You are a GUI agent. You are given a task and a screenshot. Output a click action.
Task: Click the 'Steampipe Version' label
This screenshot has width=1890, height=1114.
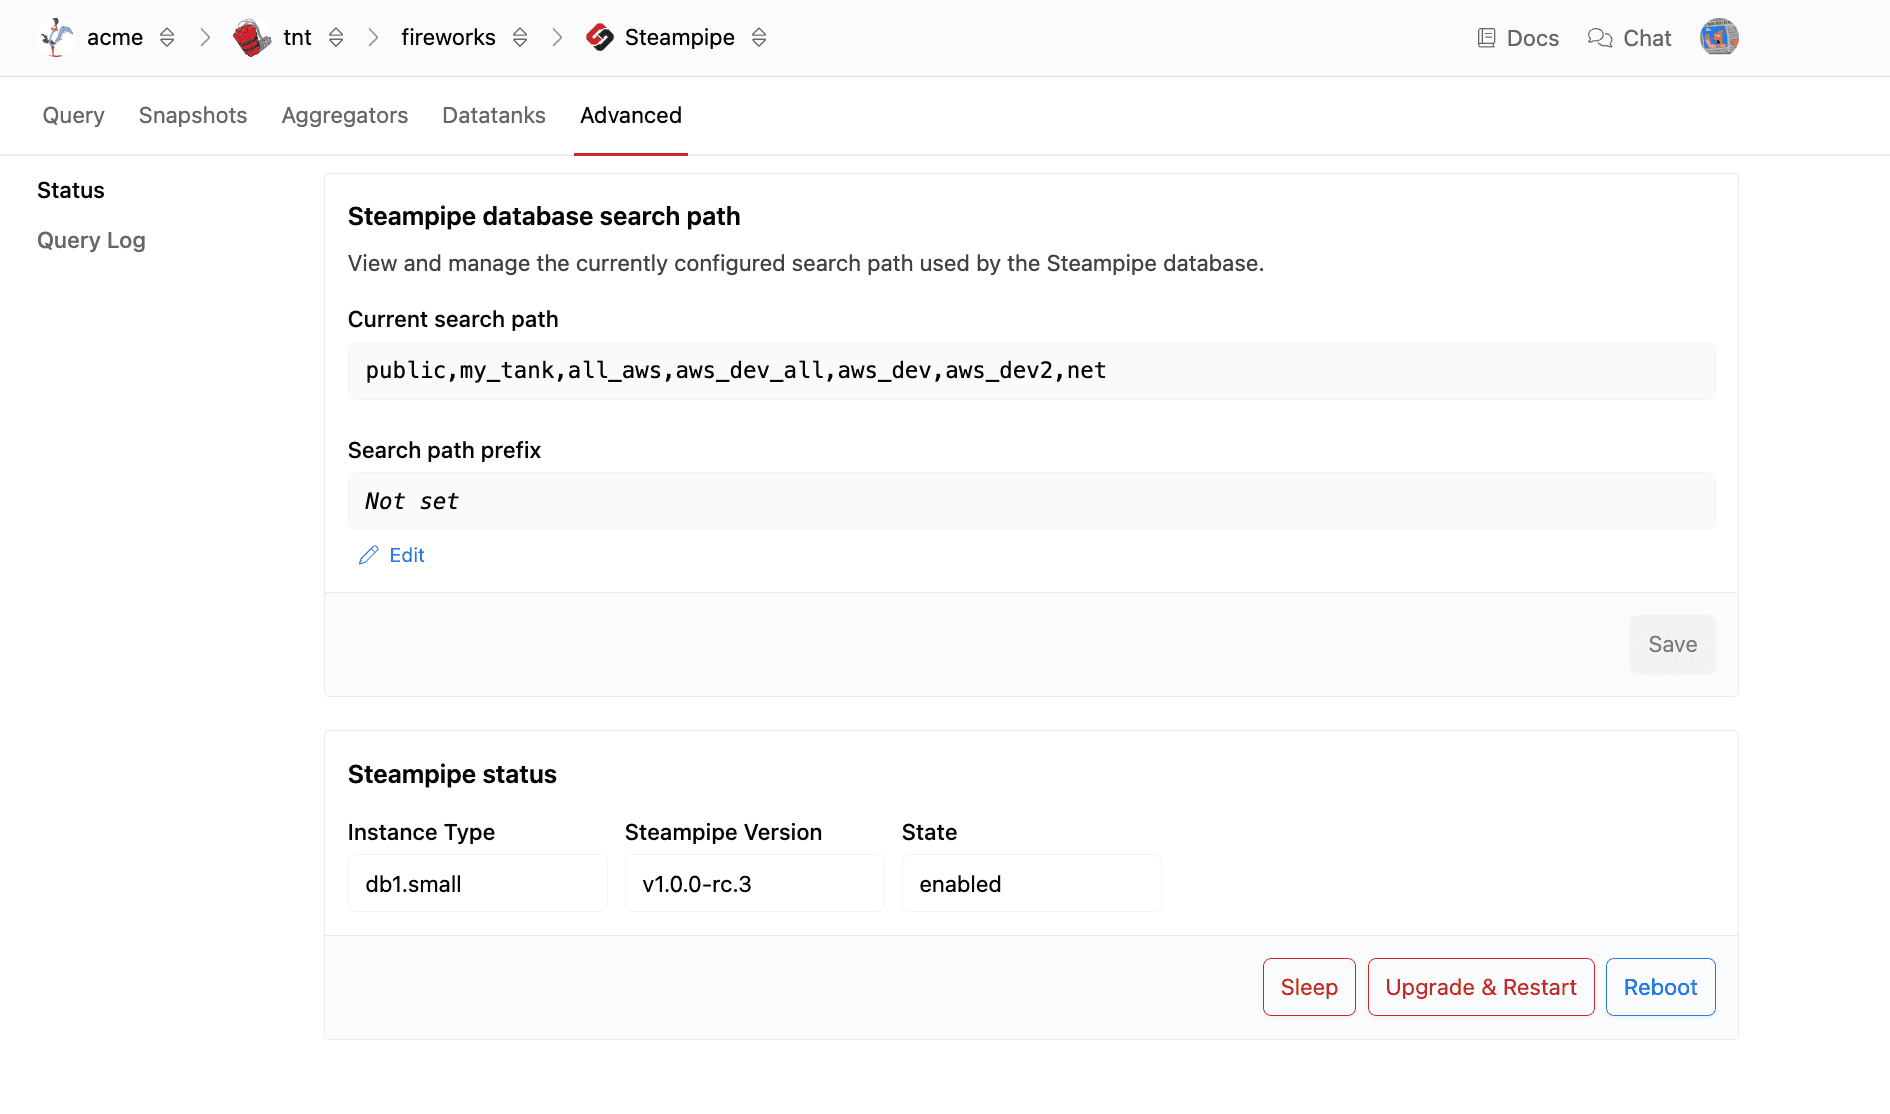click(723, 832)
